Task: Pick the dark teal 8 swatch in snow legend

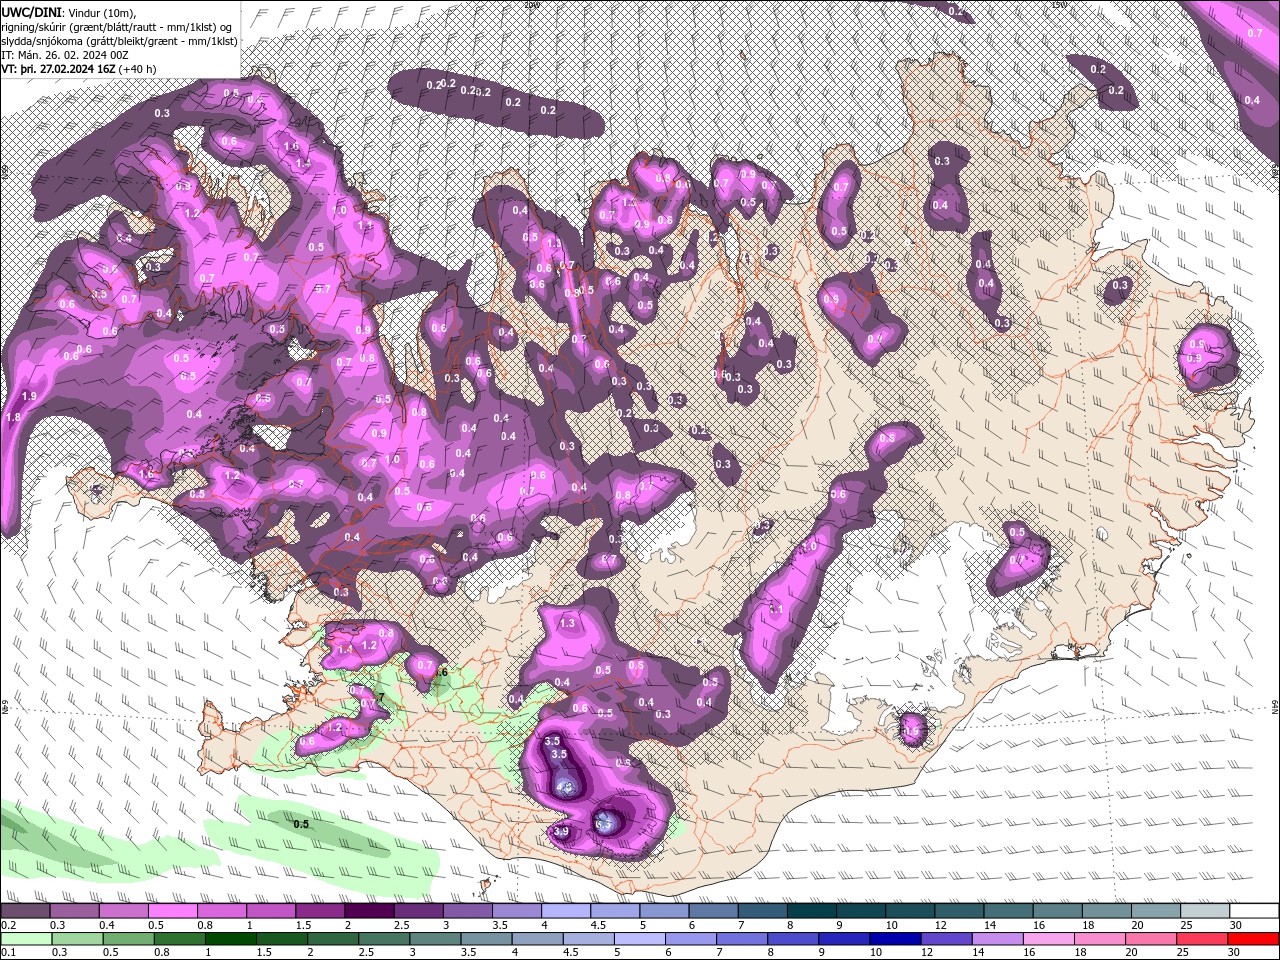Action: click(x=812, y=911)
